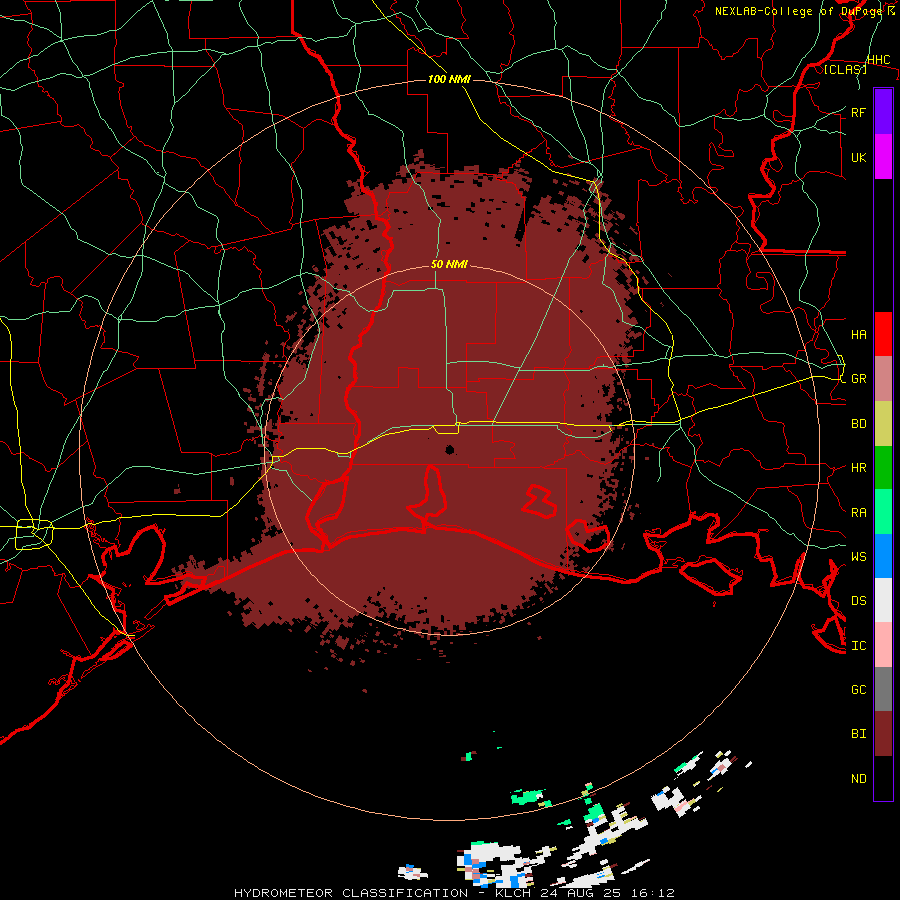Click the black radar site dot at map center
Viewport: 900px width, 900px height.
pyautogui.click(x=449, y=449)
